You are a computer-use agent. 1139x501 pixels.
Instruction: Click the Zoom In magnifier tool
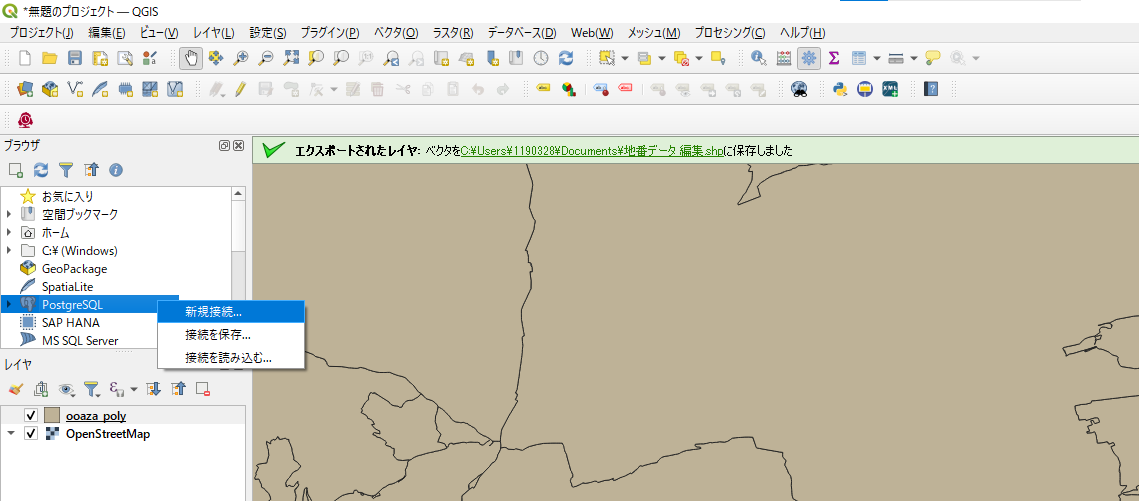pos(240,58)
